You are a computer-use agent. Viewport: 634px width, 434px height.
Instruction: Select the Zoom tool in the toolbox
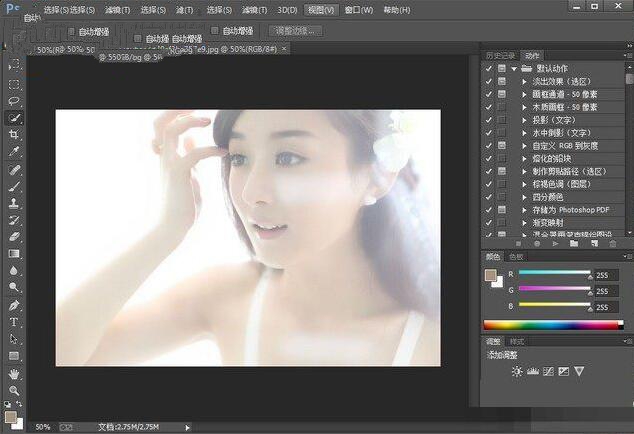[x=14, y=391]
